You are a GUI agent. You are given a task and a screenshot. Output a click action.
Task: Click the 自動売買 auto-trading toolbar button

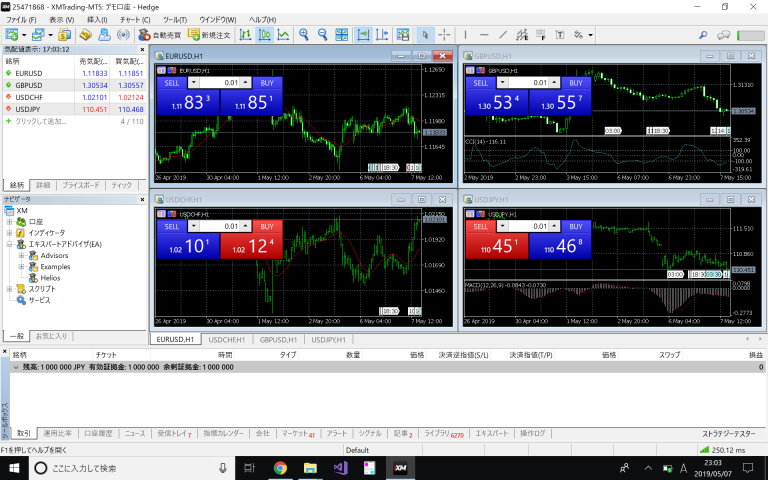[159, 35]
